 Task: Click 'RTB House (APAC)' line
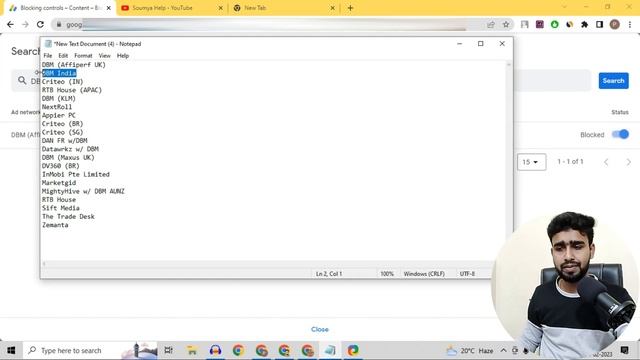coord(72,90)
